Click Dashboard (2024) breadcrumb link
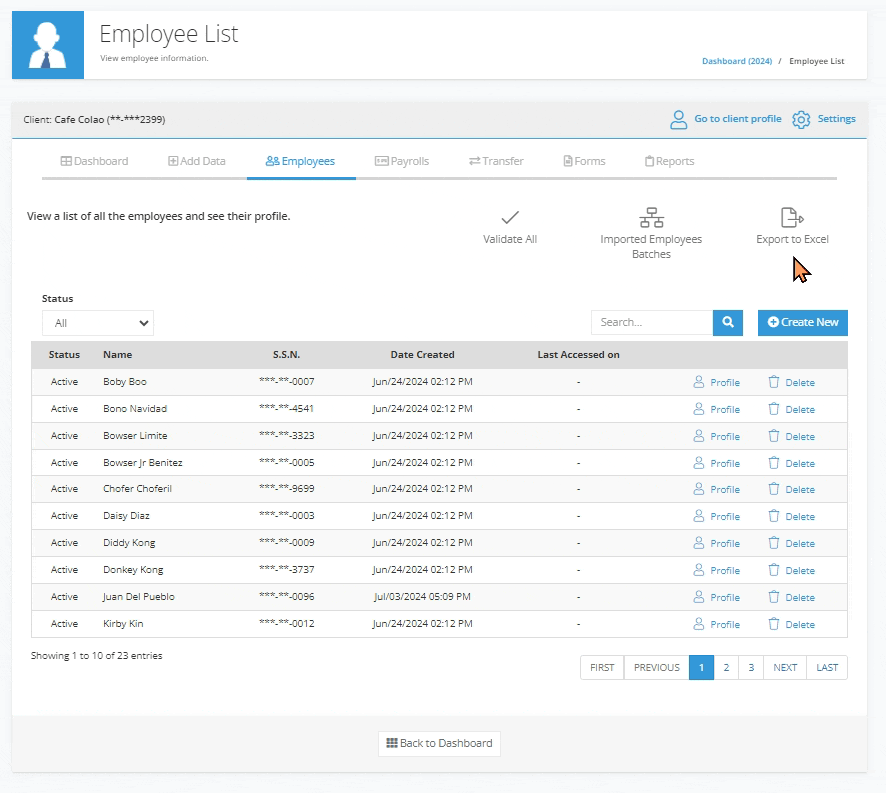Viewport: 886px width, 793px height. pyautogui.click(x=737, y=61)
